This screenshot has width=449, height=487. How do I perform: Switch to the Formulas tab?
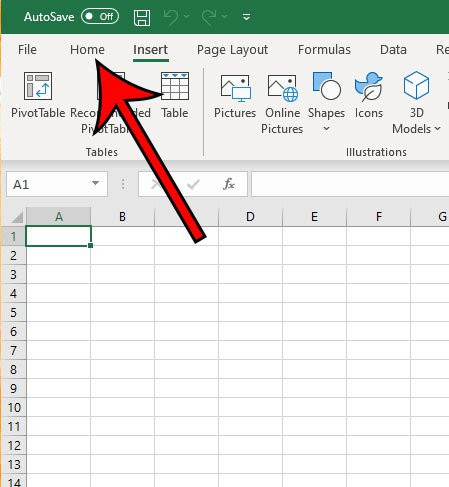(324, 50)
